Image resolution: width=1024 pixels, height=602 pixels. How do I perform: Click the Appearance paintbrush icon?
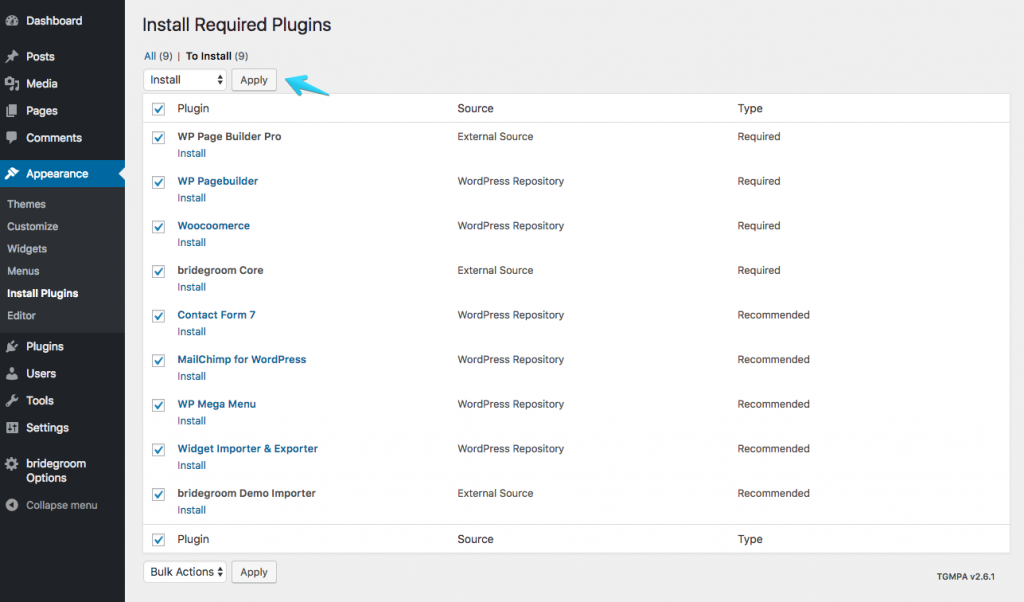pyautogui.click(x=12, y=174)
